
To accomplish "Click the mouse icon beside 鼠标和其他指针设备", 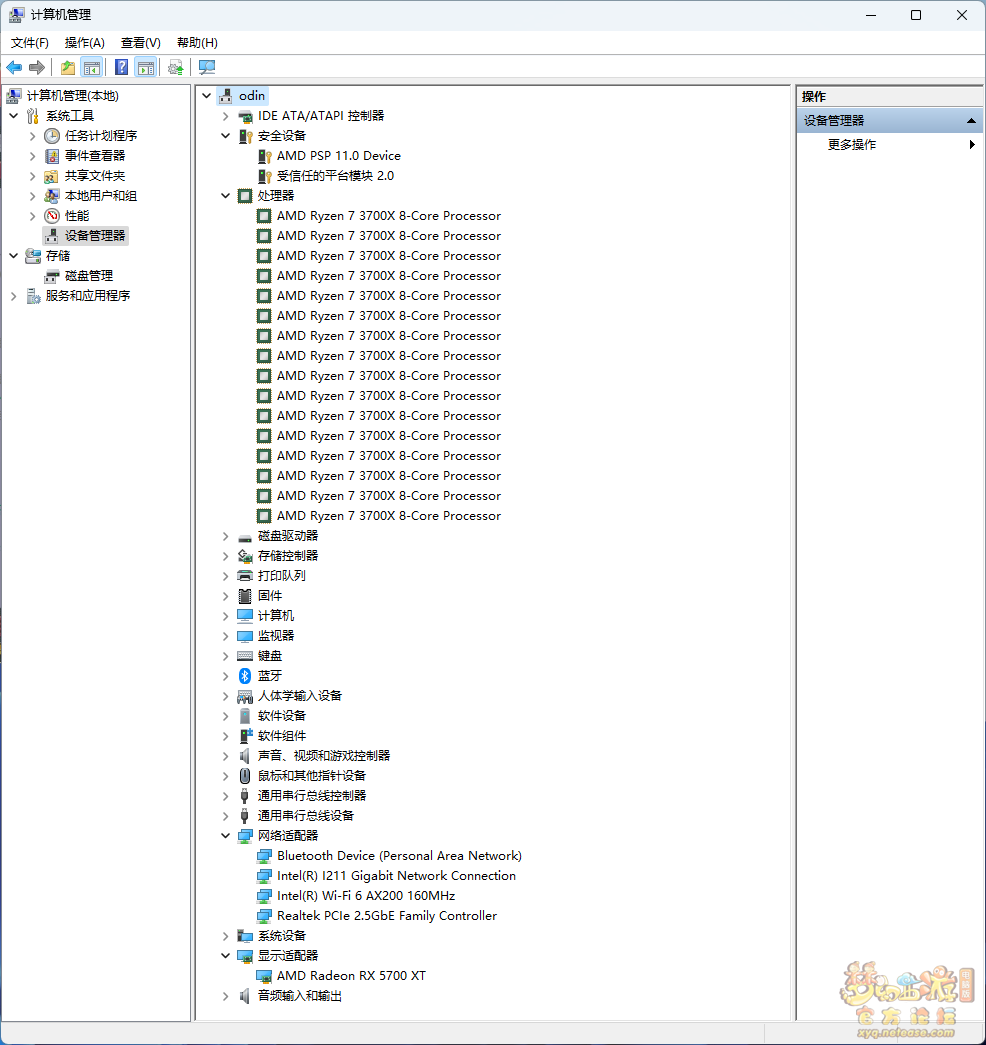I will [x=245, y=776].
